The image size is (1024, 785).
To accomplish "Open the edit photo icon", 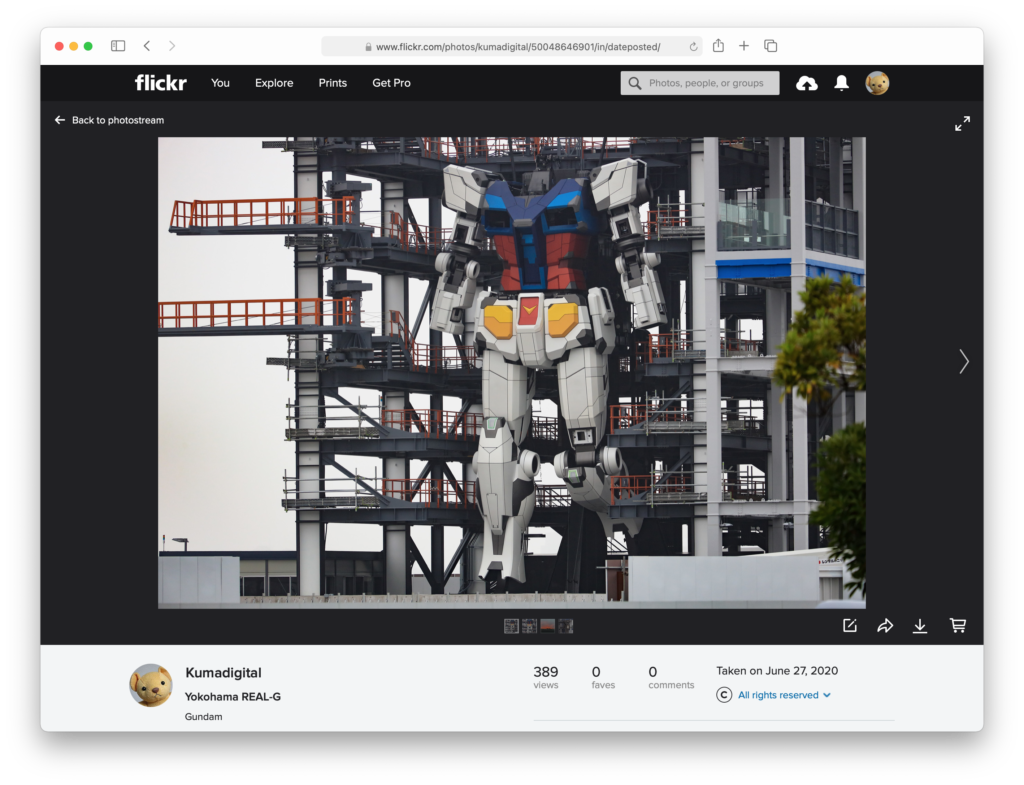I will (x=850, y=626).
